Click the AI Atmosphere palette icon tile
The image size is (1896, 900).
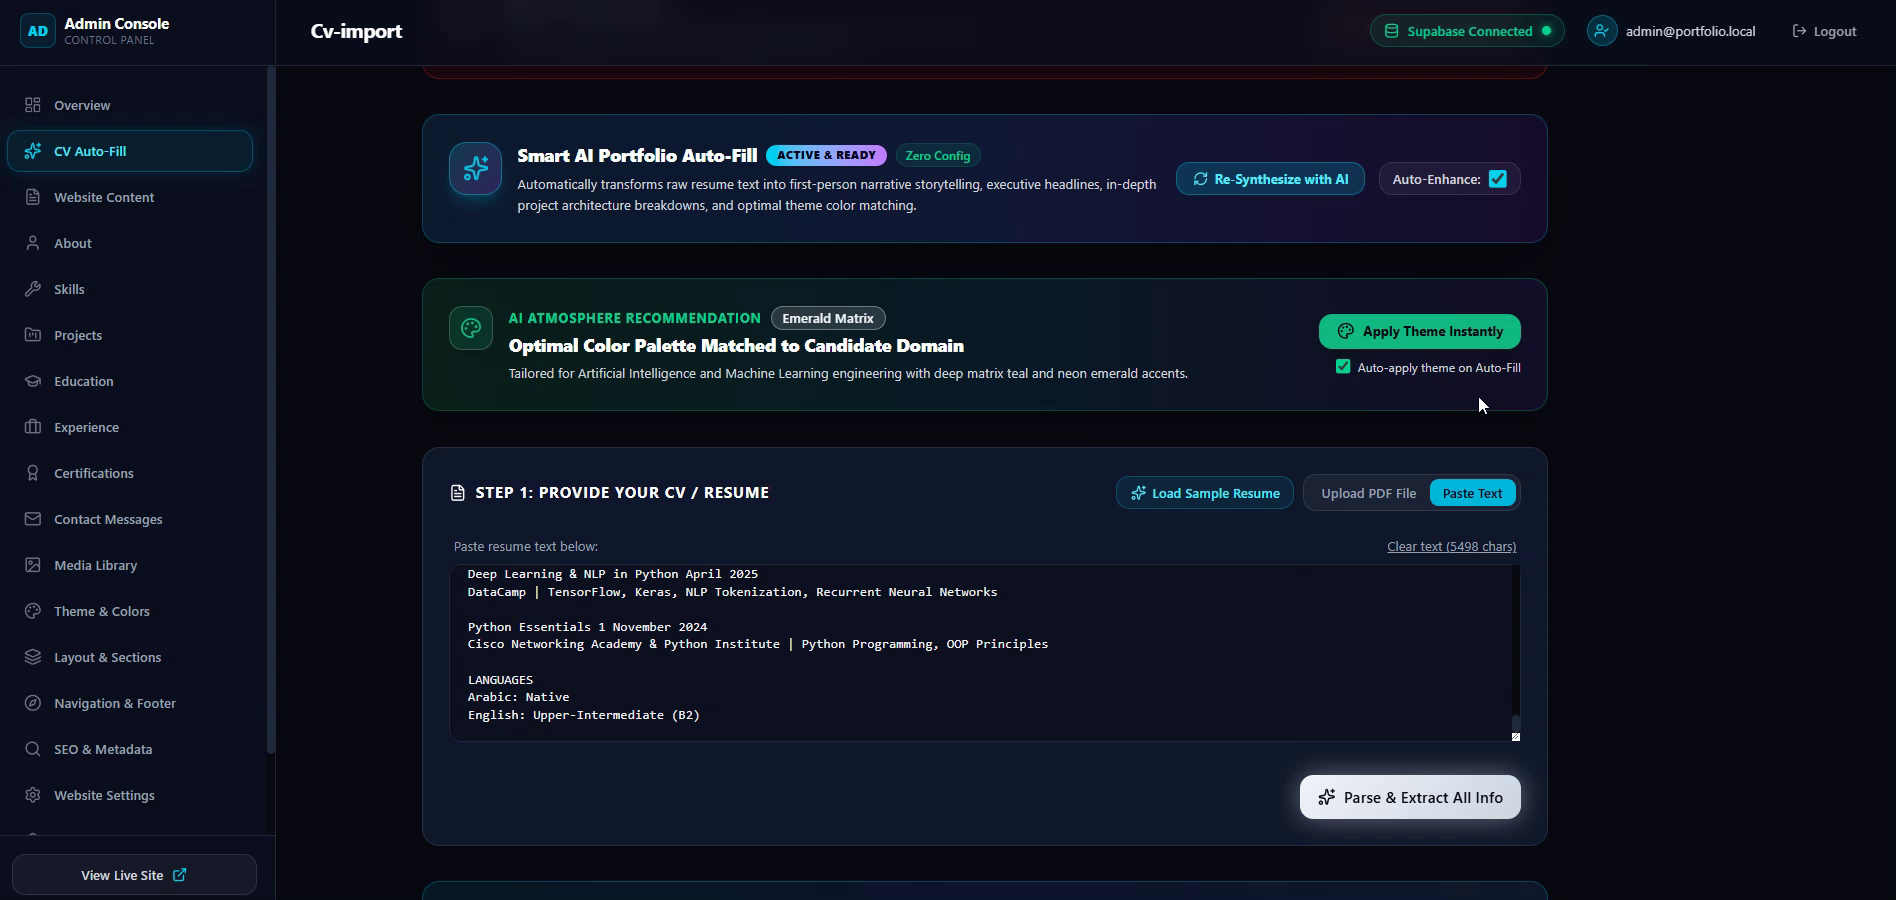(471, 328)
